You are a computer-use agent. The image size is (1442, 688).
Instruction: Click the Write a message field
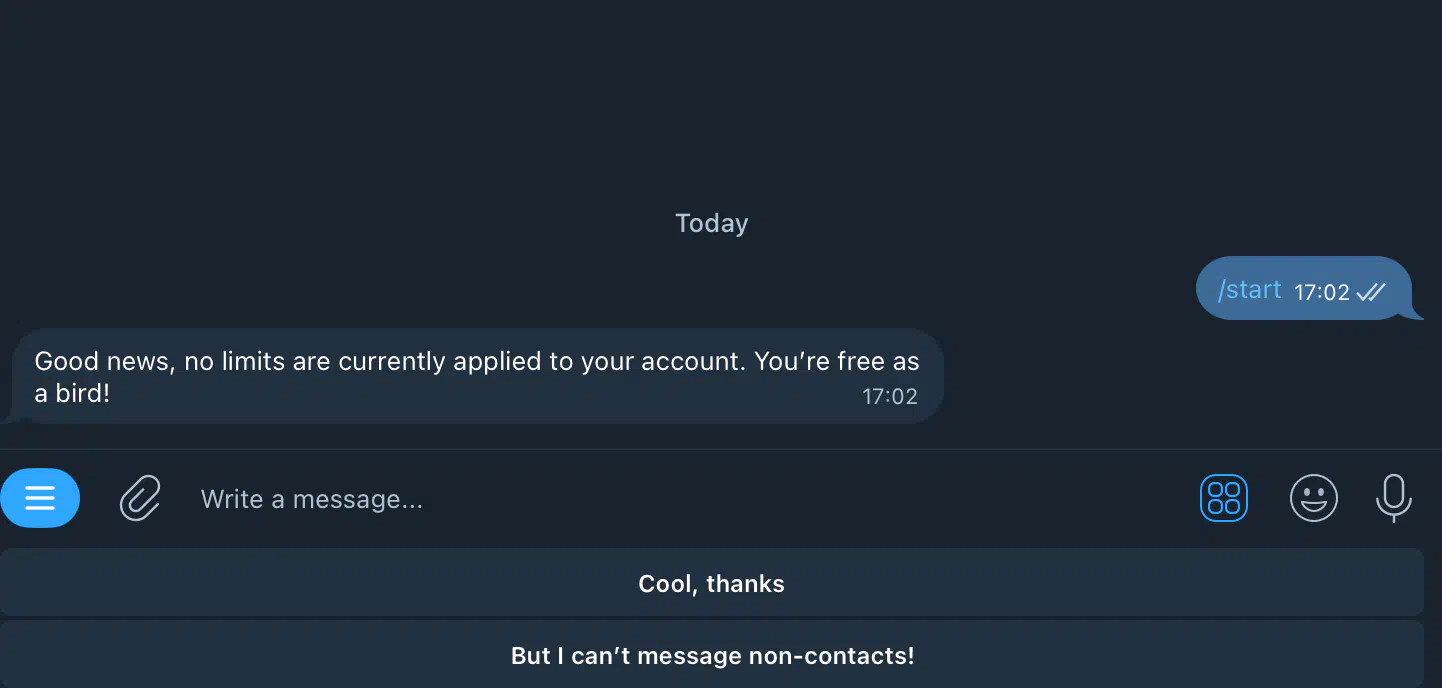coord(680,498)
